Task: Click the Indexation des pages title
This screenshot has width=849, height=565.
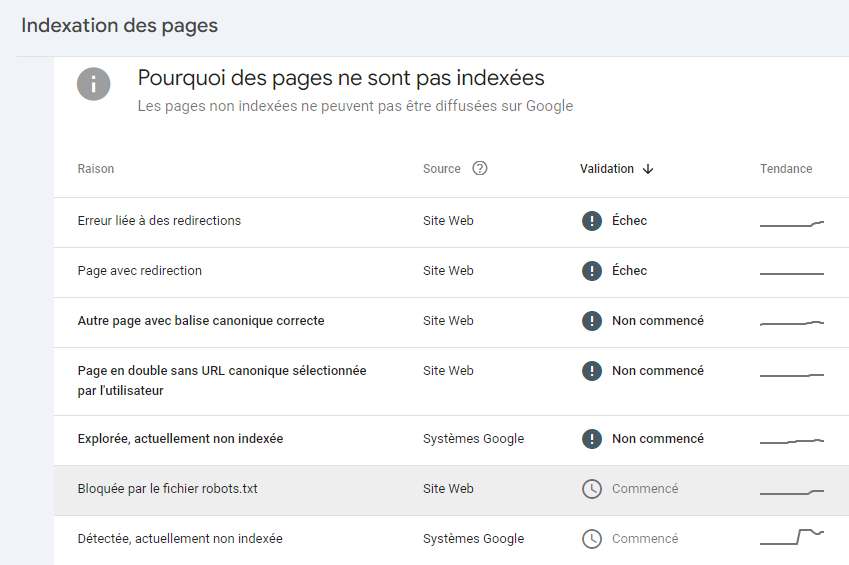Action: tap(120, 25)
